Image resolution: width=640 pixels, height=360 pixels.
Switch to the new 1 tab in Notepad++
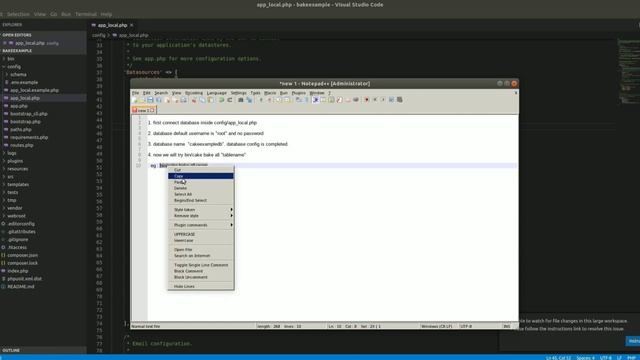(x=143, y=110)
